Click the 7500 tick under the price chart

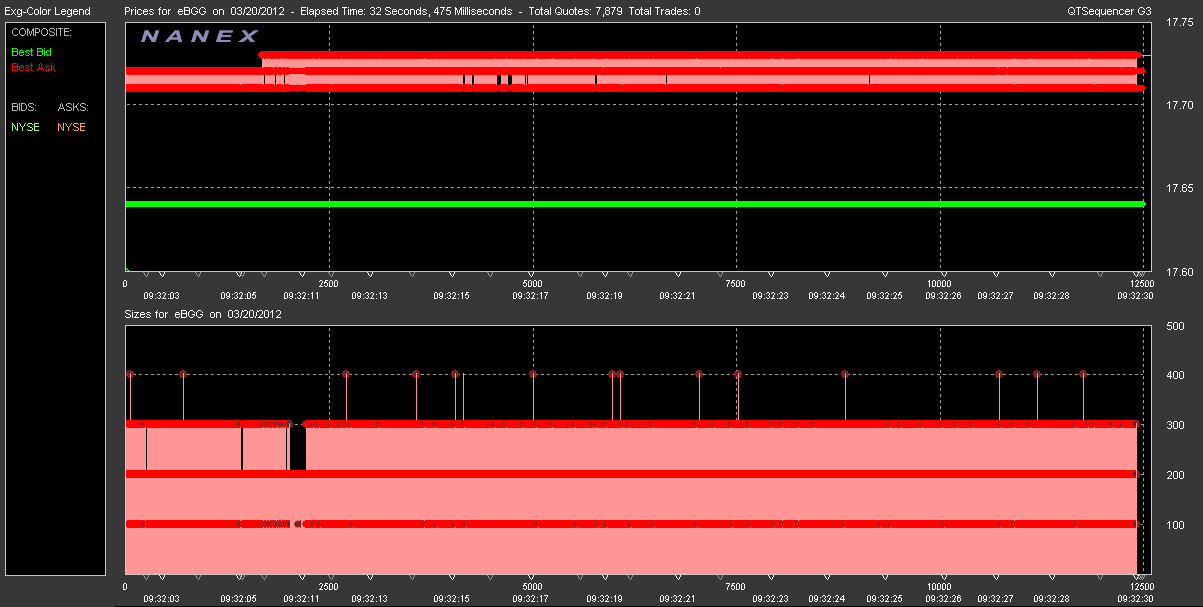[735, 284]
